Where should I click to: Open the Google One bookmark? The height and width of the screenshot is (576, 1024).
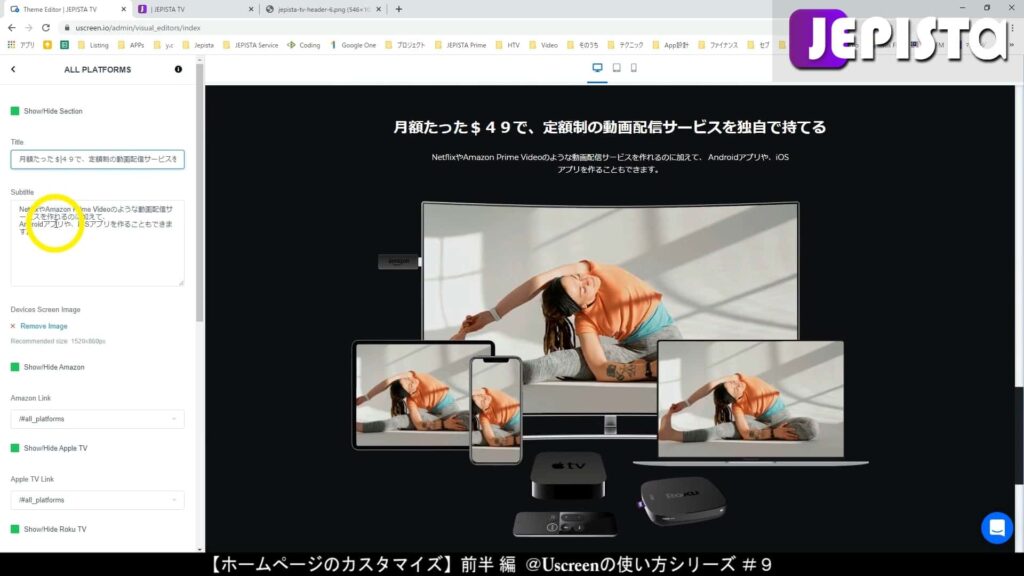(x=353, y=45)
